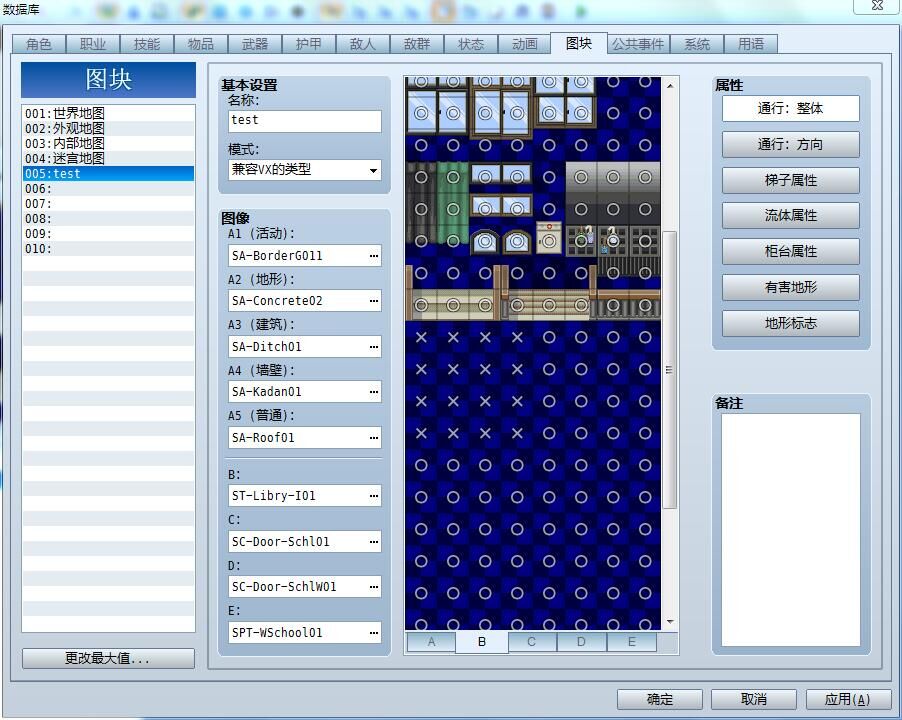The width and height of the screenshot is (902, 720).
Task: Select empty list row 006:
Action: (108, 189)
